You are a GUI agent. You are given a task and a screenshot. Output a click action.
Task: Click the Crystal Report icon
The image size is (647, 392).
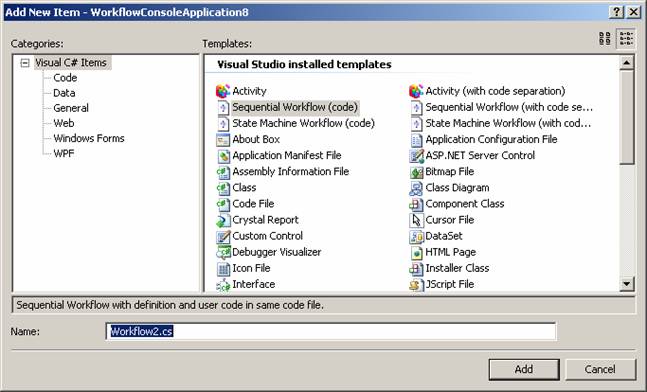click(x=223, y=220)
